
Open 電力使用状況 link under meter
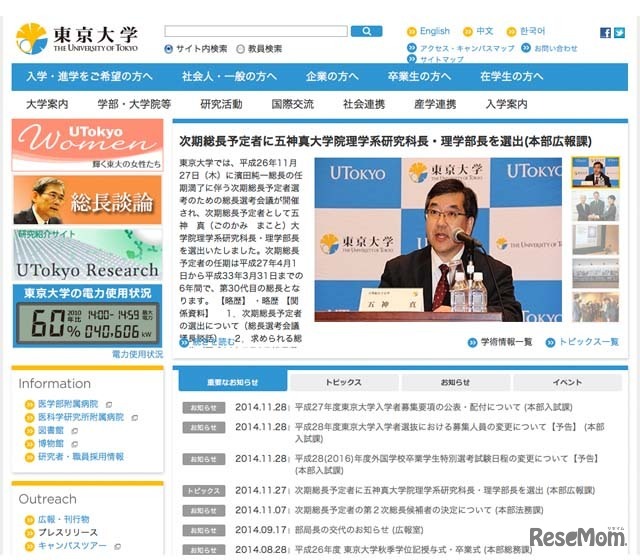click(x=137, y=354)
